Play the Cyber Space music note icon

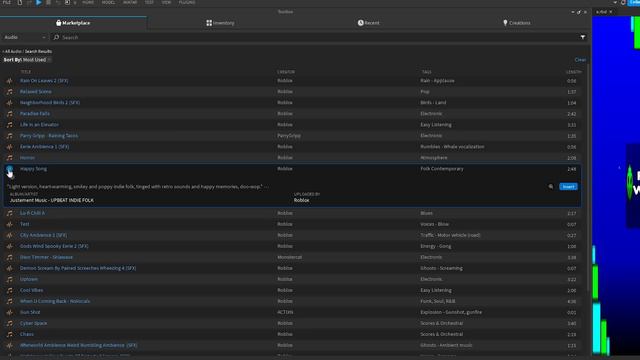(9, 323)
